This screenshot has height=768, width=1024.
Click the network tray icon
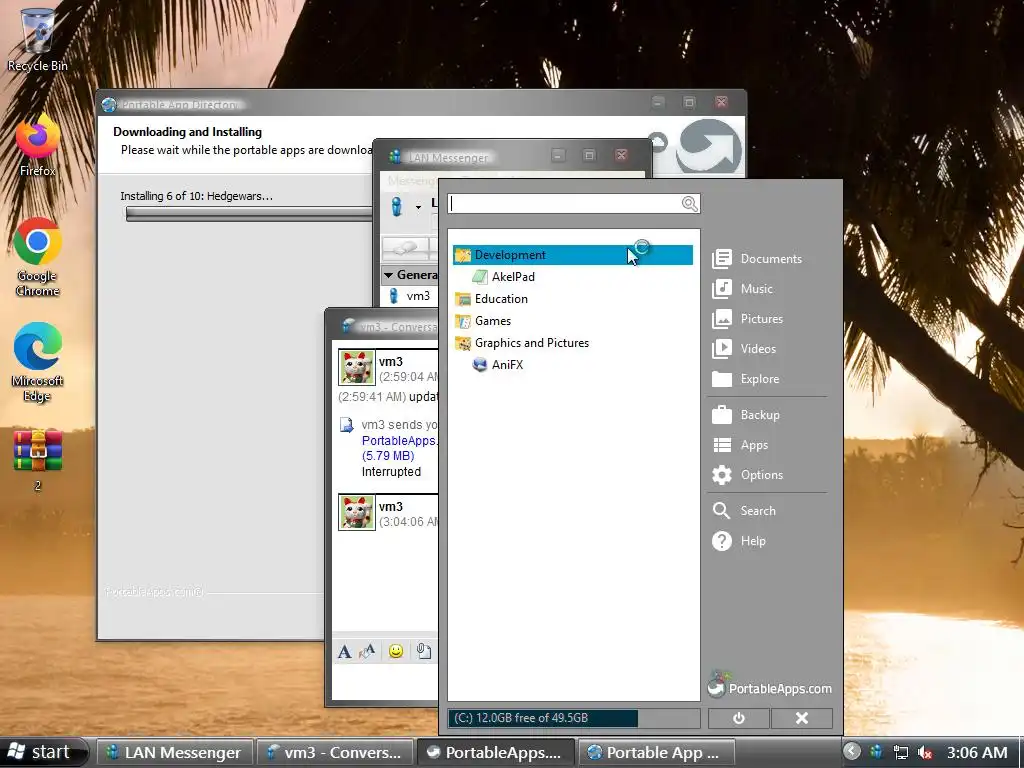pos(901,752)
